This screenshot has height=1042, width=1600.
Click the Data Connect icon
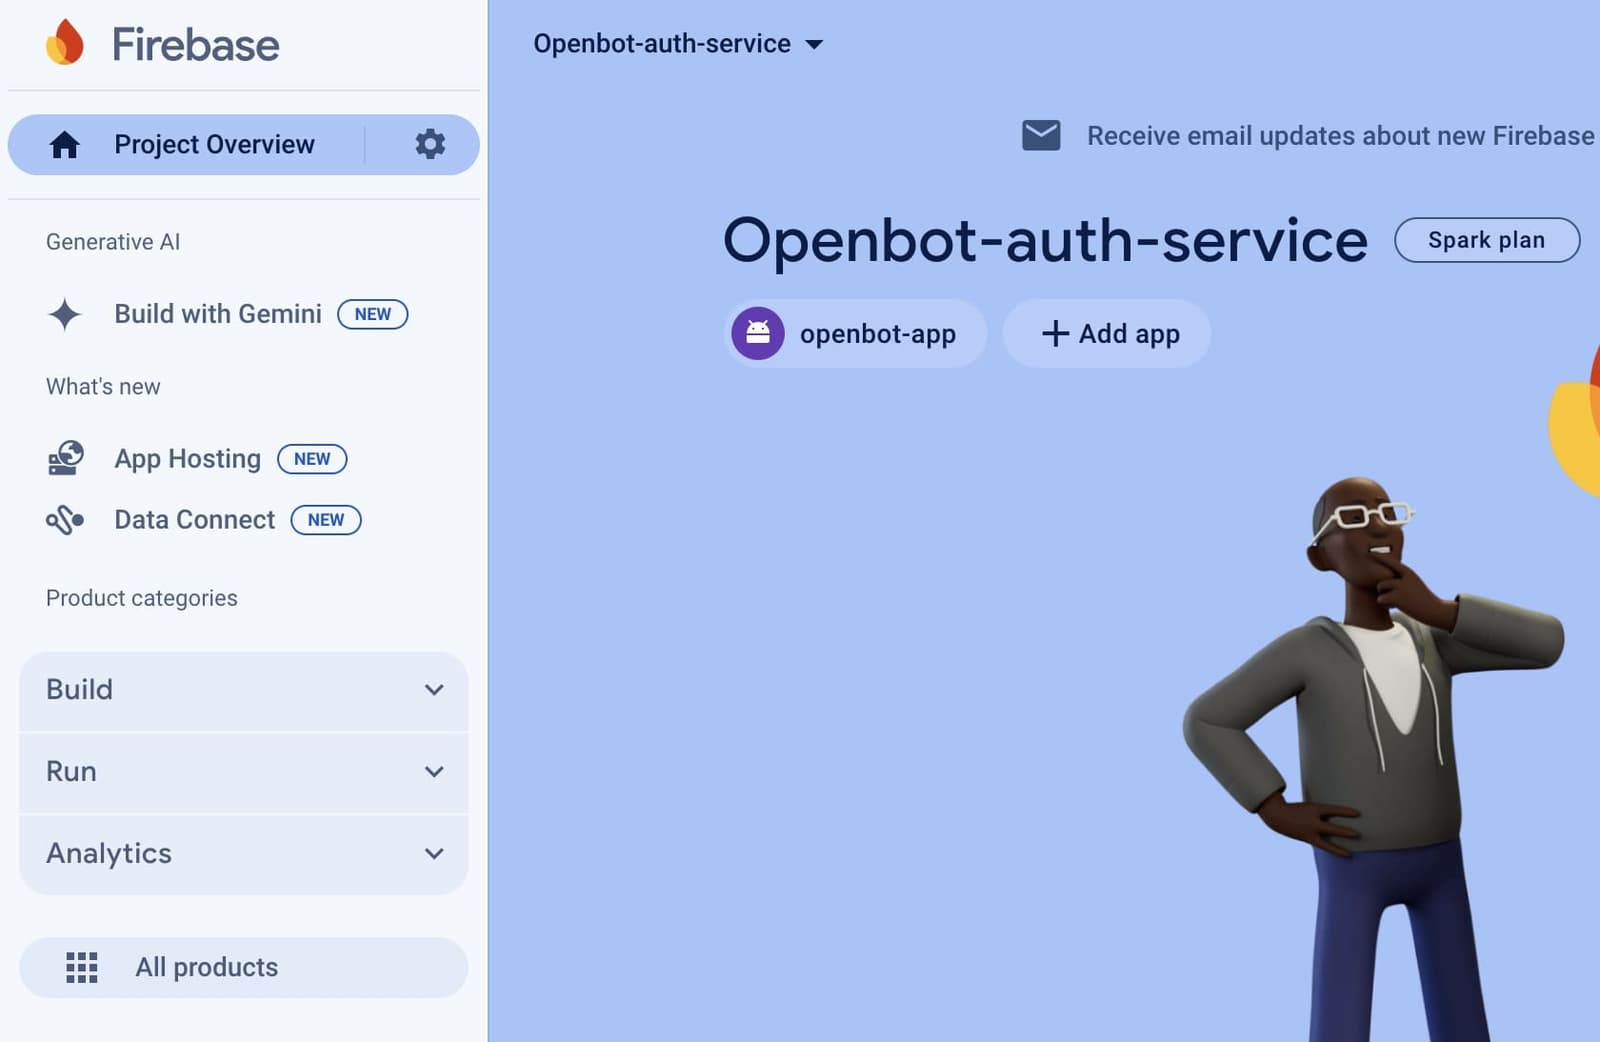click(x=65, y=520)
